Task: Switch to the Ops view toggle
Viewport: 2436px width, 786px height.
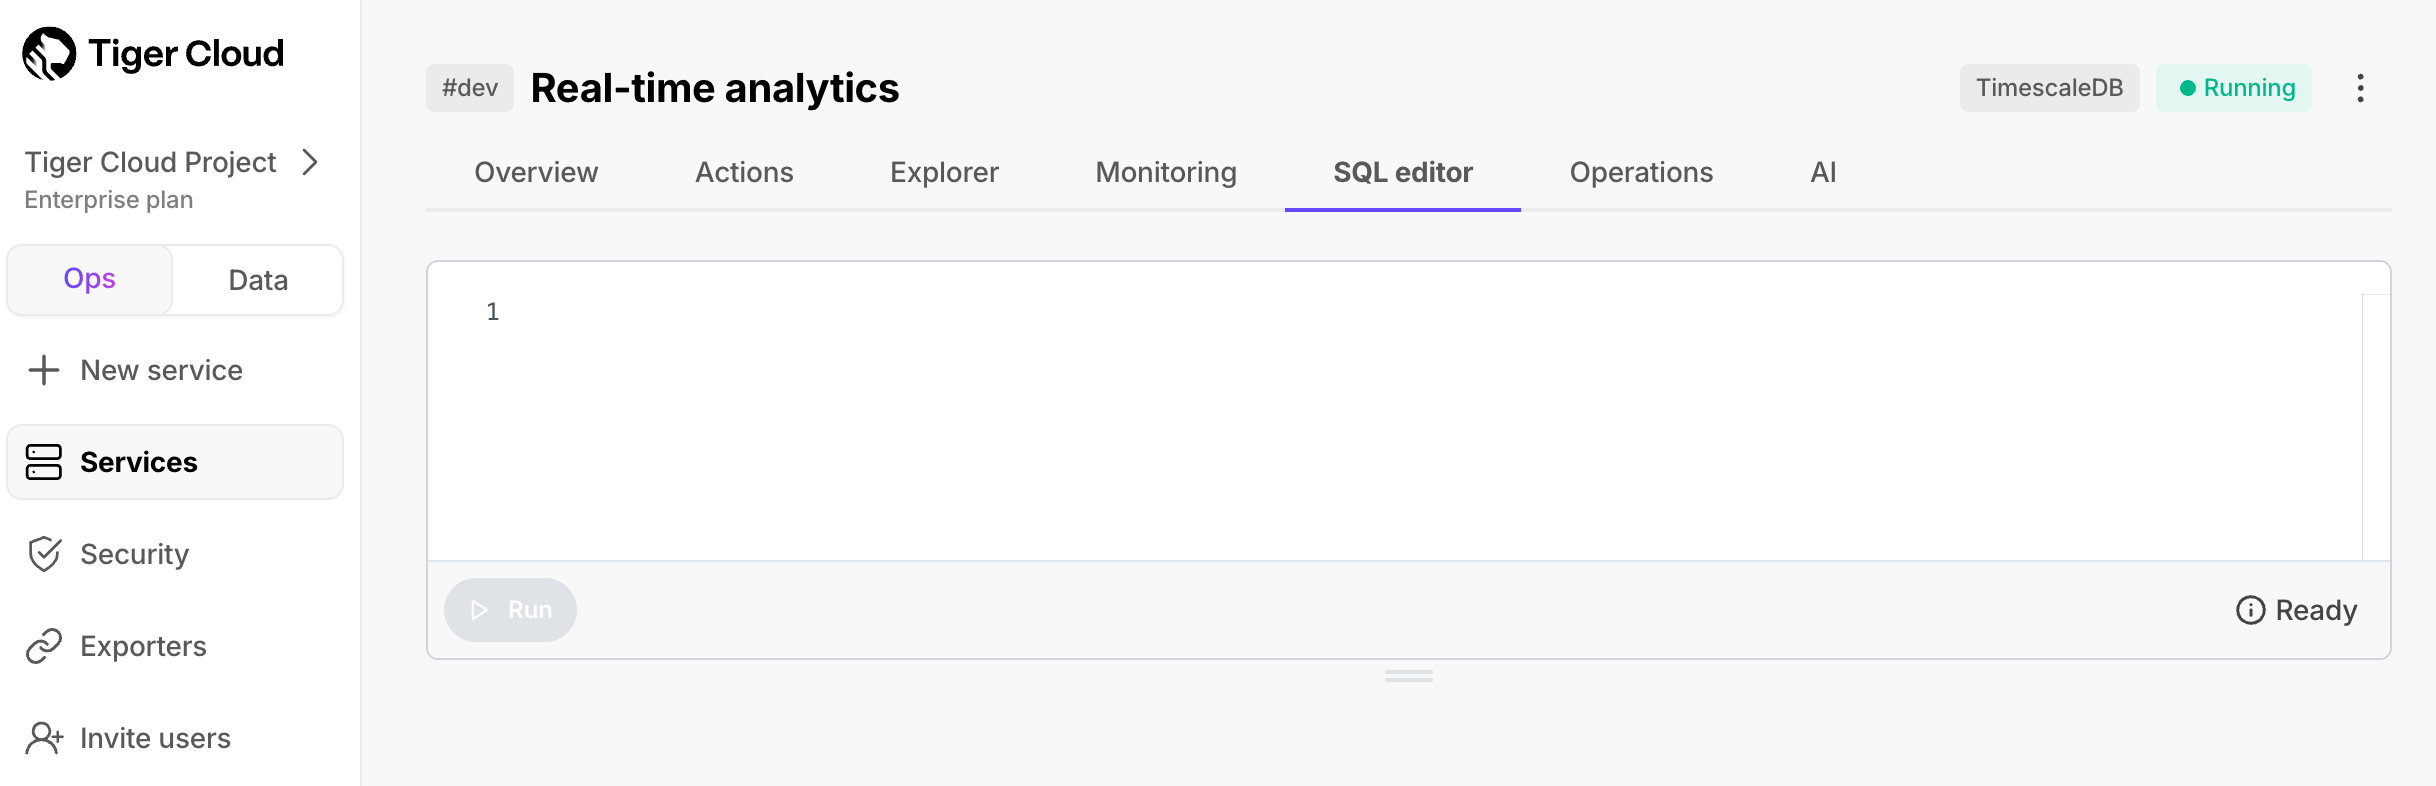Action: click(90, 280)
